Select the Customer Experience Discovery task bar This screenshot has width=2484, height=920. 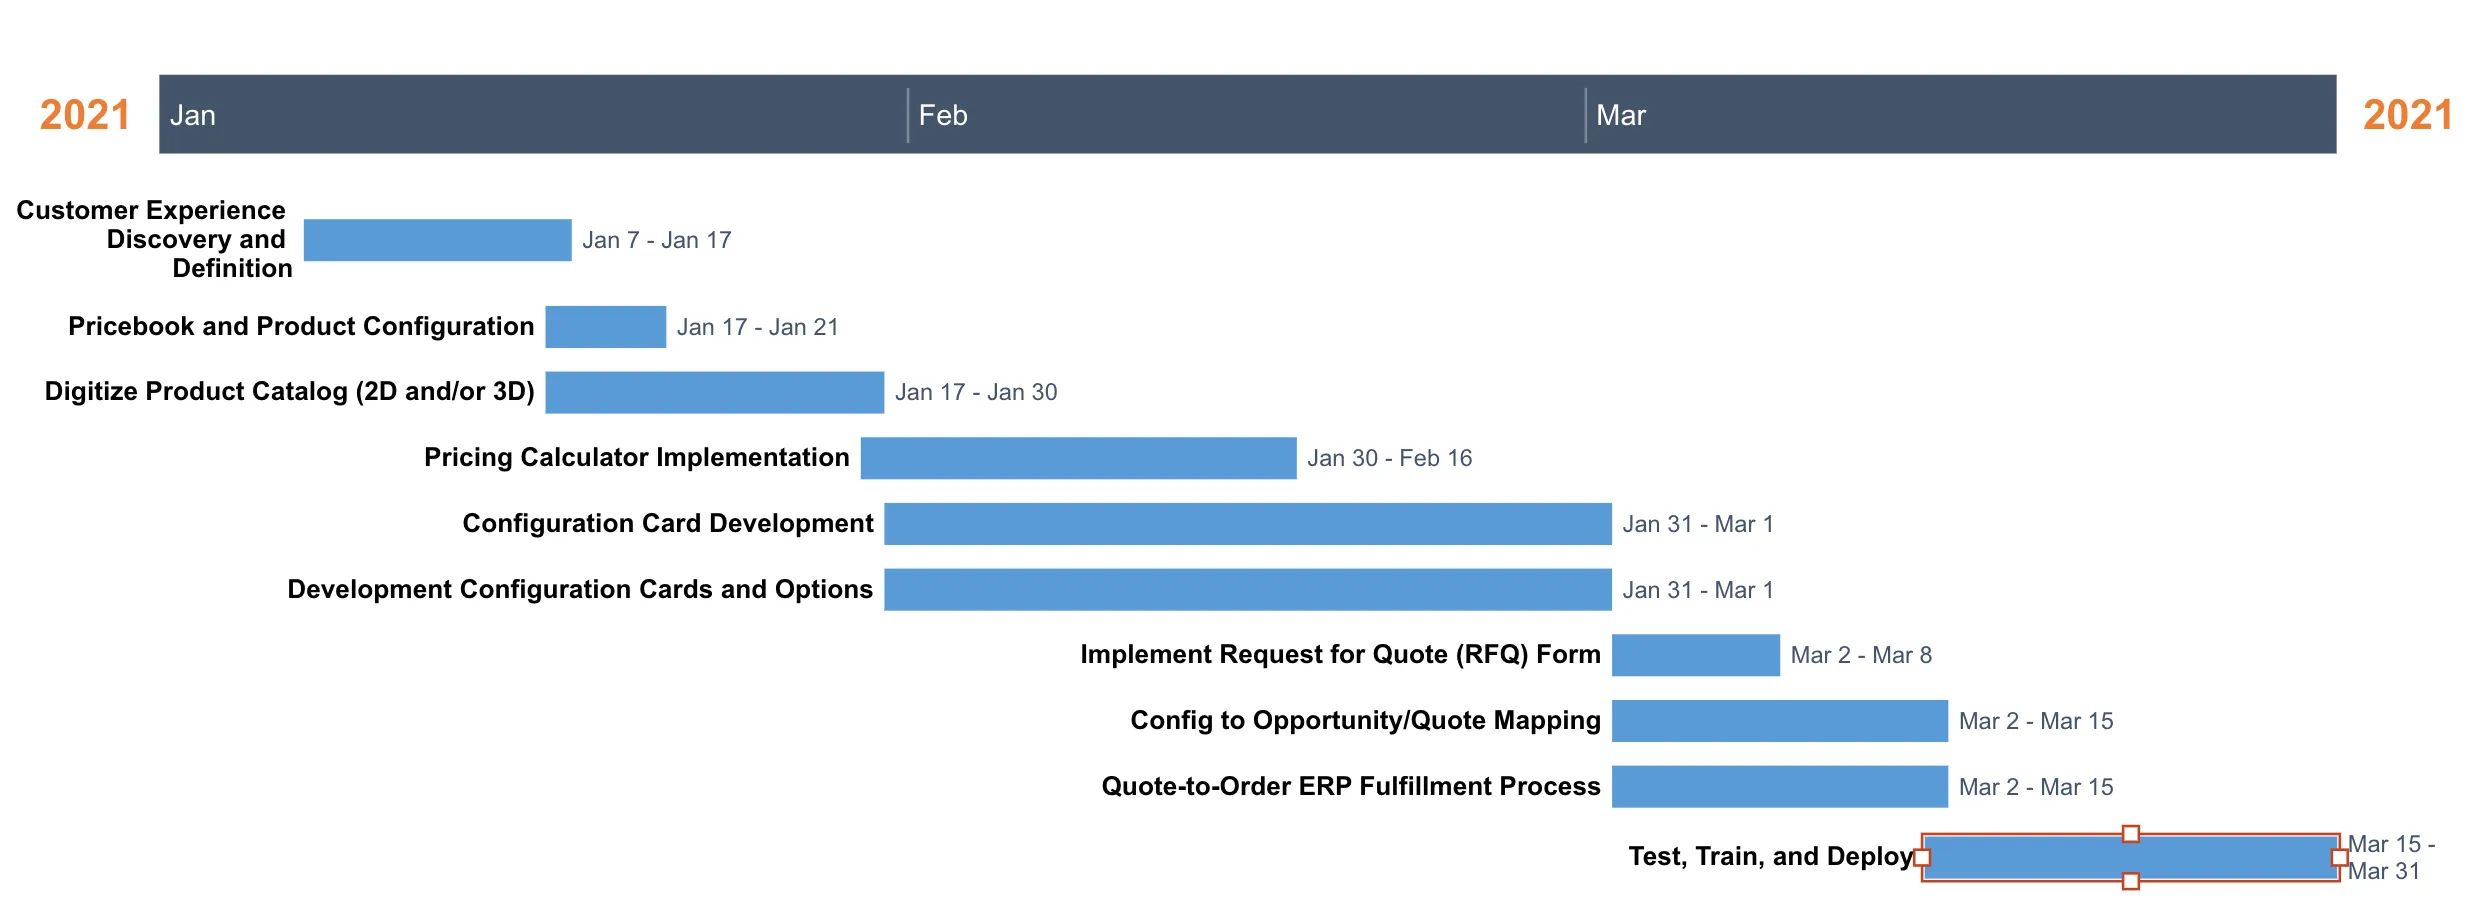click(x=437, y=240)
